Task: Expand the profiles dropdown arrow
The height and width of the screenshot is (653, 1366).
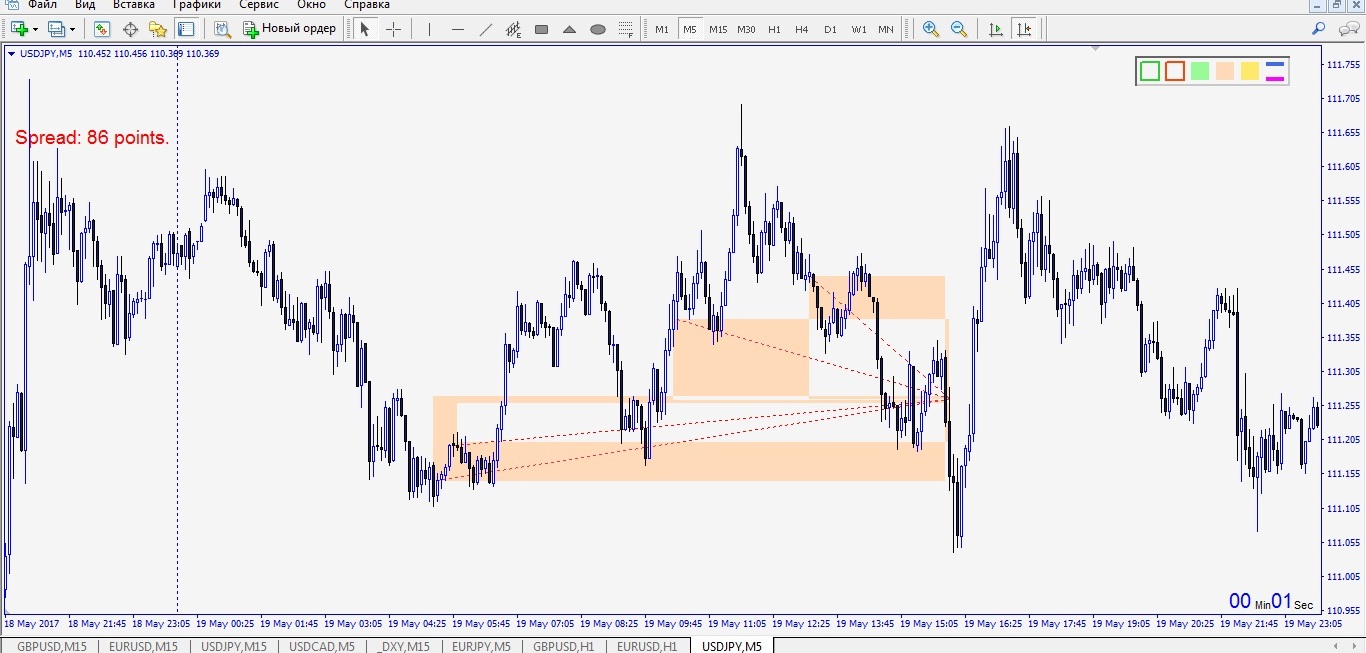Action: coord(73,29)
